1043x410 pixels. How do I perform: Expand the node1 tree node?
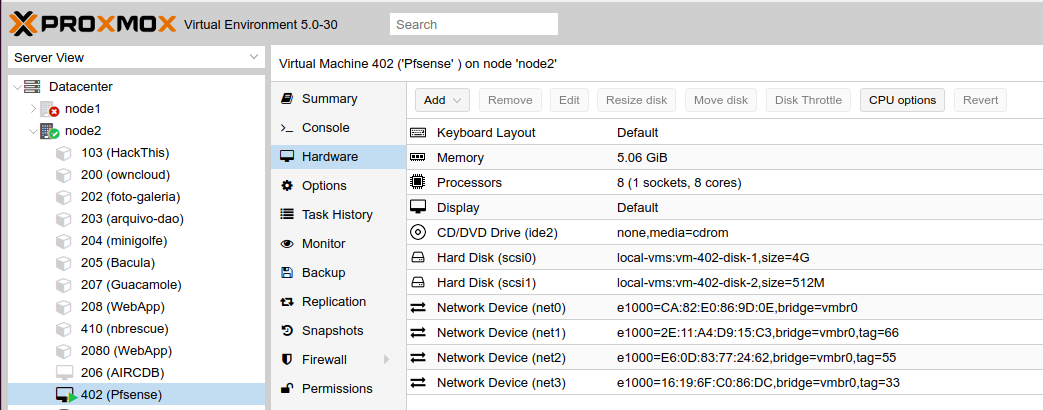[33, 108]
